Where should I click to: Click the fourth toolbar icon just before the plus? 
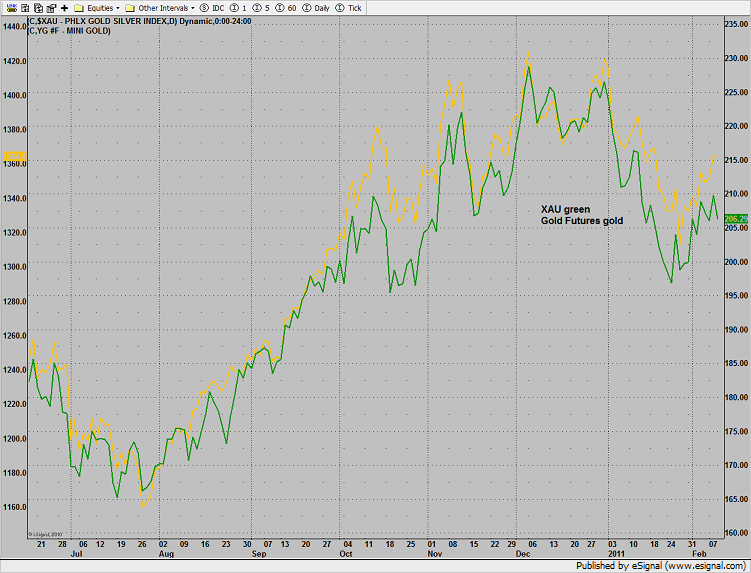tap(50, 7)
